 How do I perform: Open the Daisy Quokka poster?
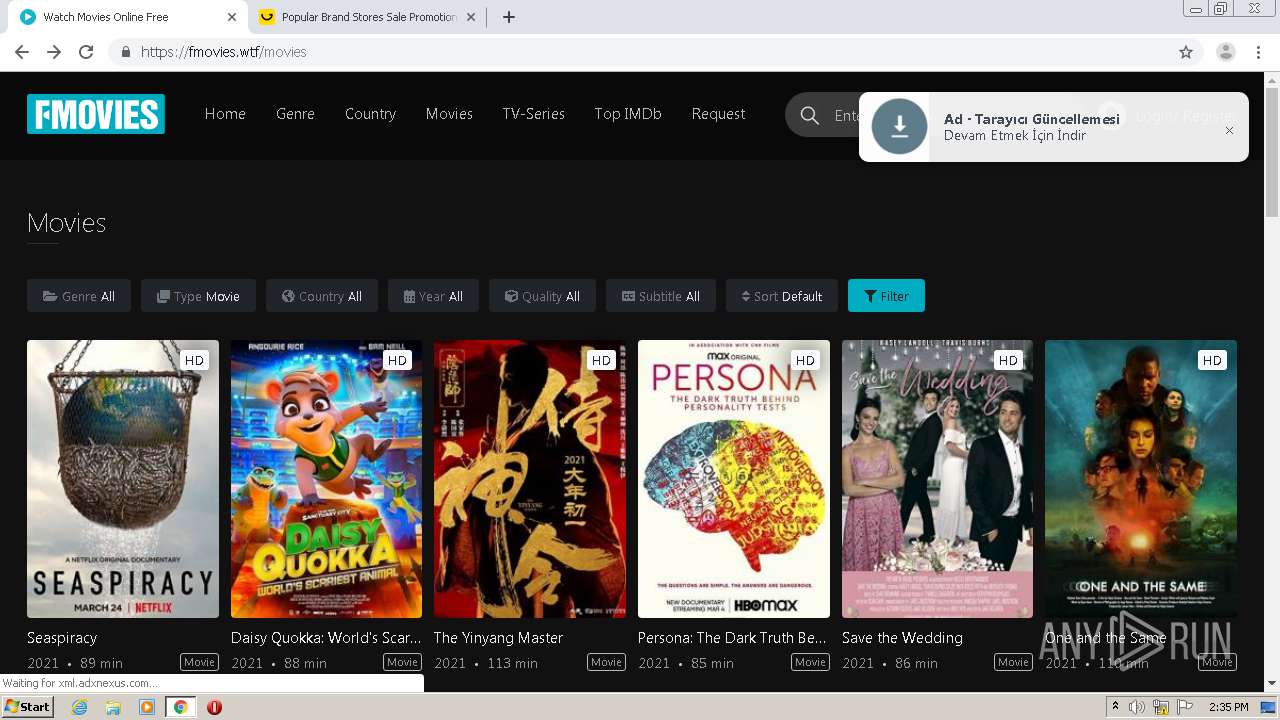(x=326, y=479)
